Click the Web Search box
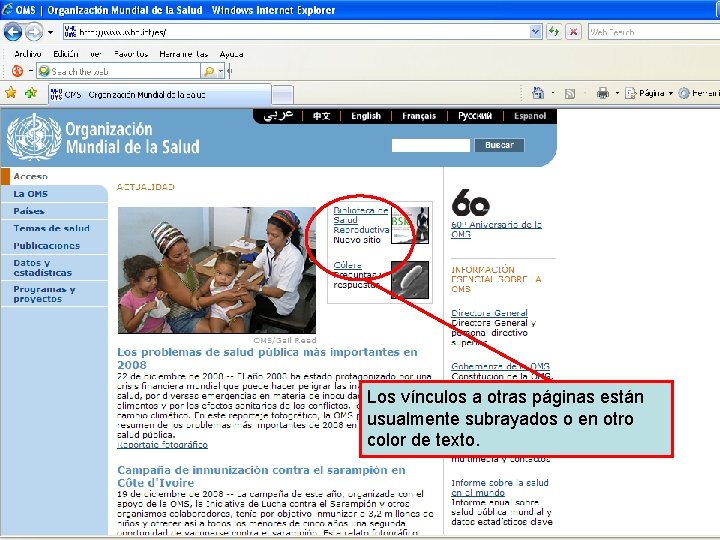 (x=653, y=32)
